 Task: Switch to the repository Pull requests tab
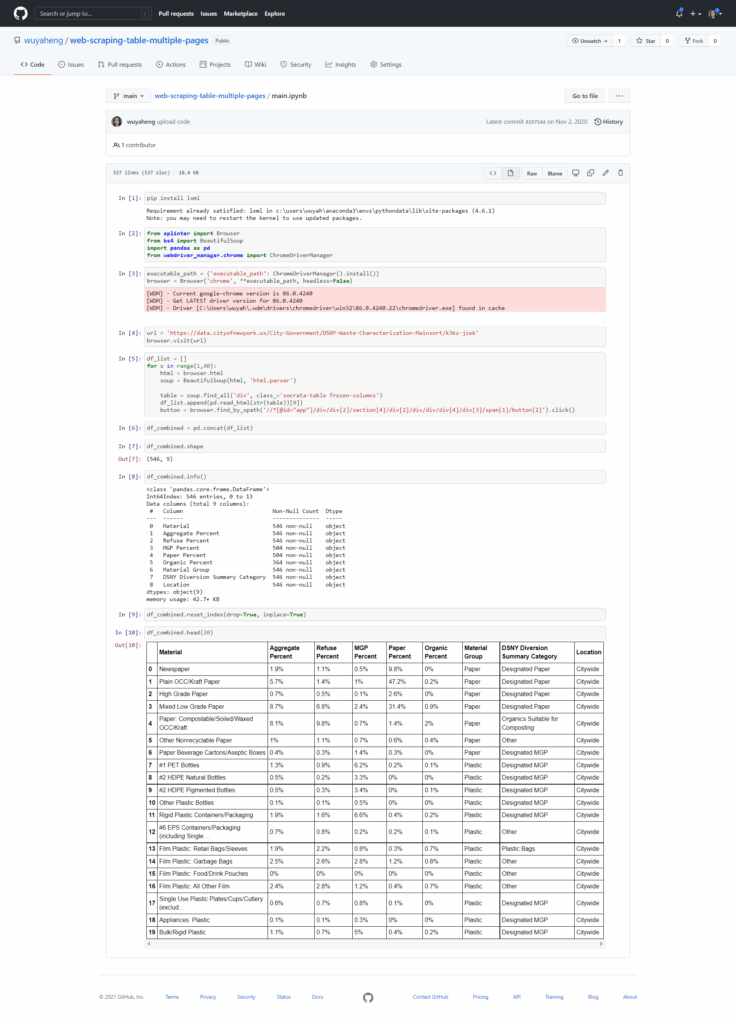click(120, 65)
